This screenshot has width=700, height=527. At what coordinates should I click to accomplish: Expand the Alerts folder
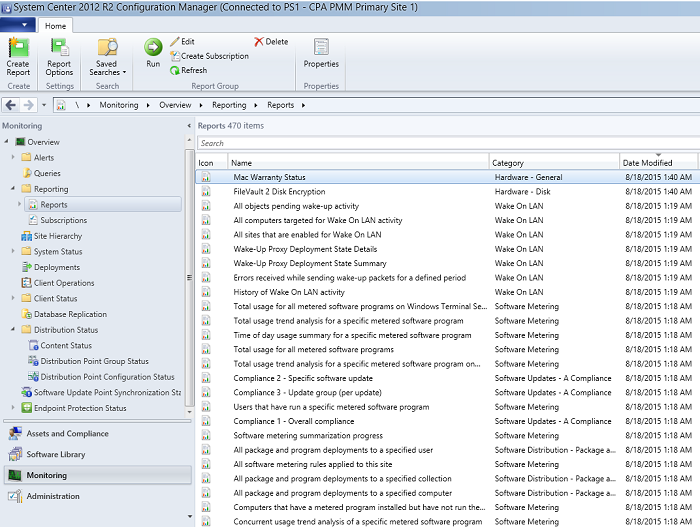pos(13,157)
